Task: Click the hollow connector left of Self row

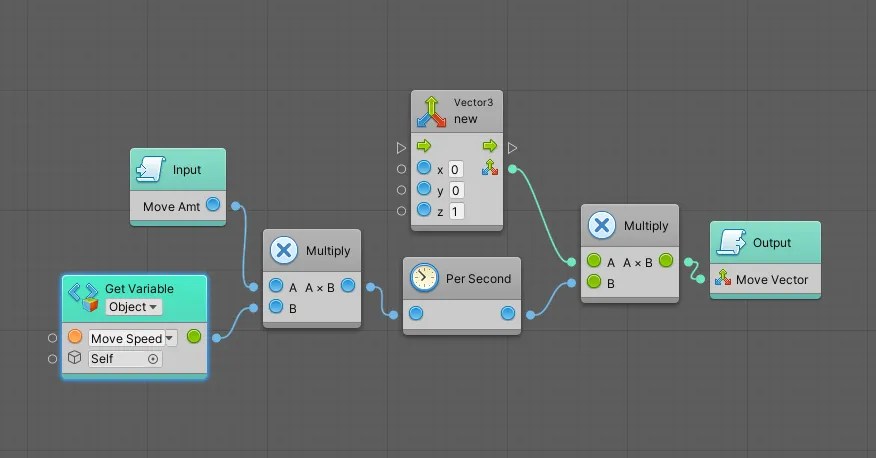Action: (x=53, y=359)
